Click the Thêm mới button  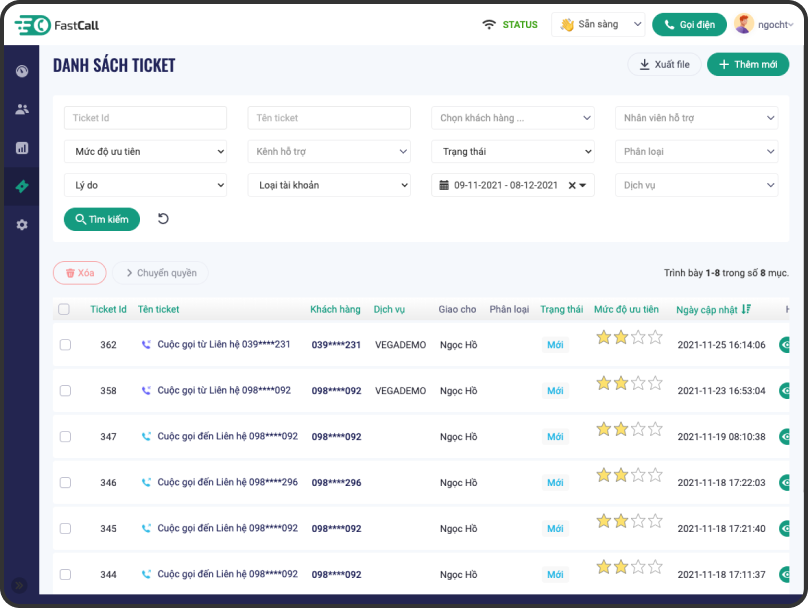(747, 64)
